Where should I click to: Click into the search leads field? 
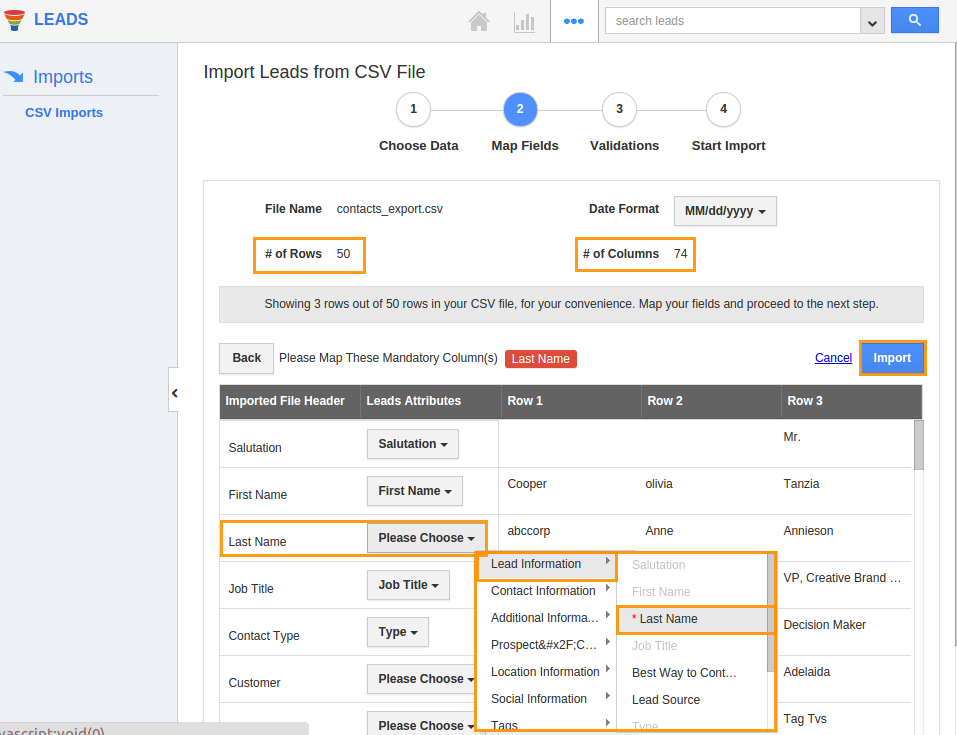coord(732,21)
